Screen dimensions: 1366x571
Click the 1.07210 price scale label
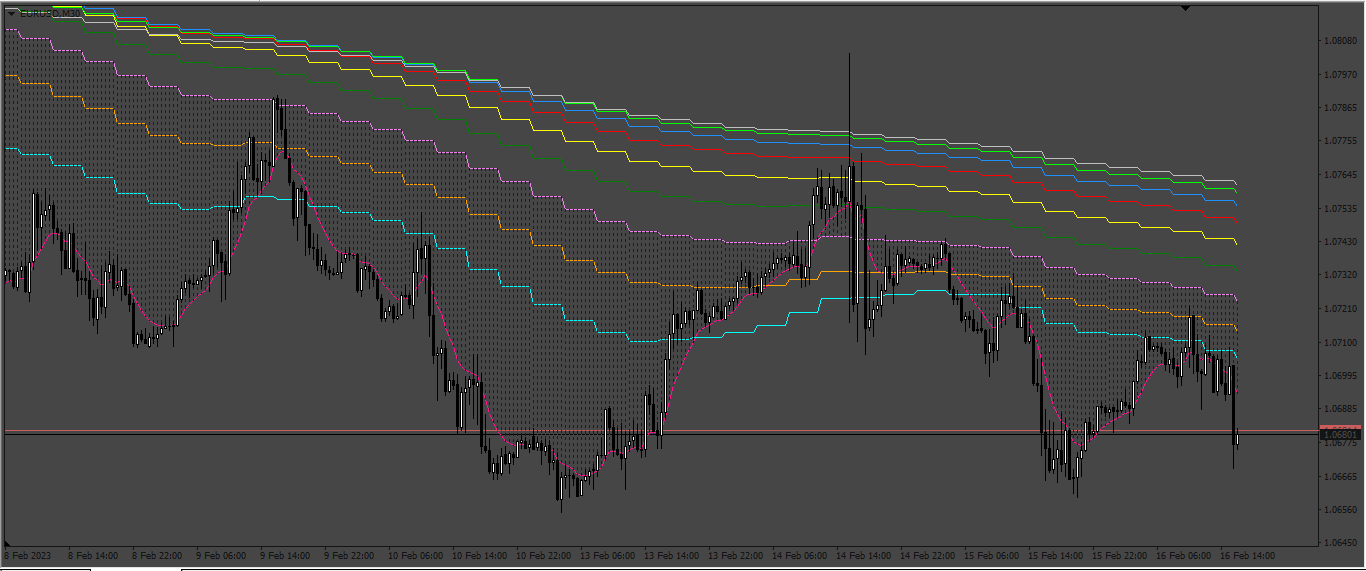[x=1340, y=309]
